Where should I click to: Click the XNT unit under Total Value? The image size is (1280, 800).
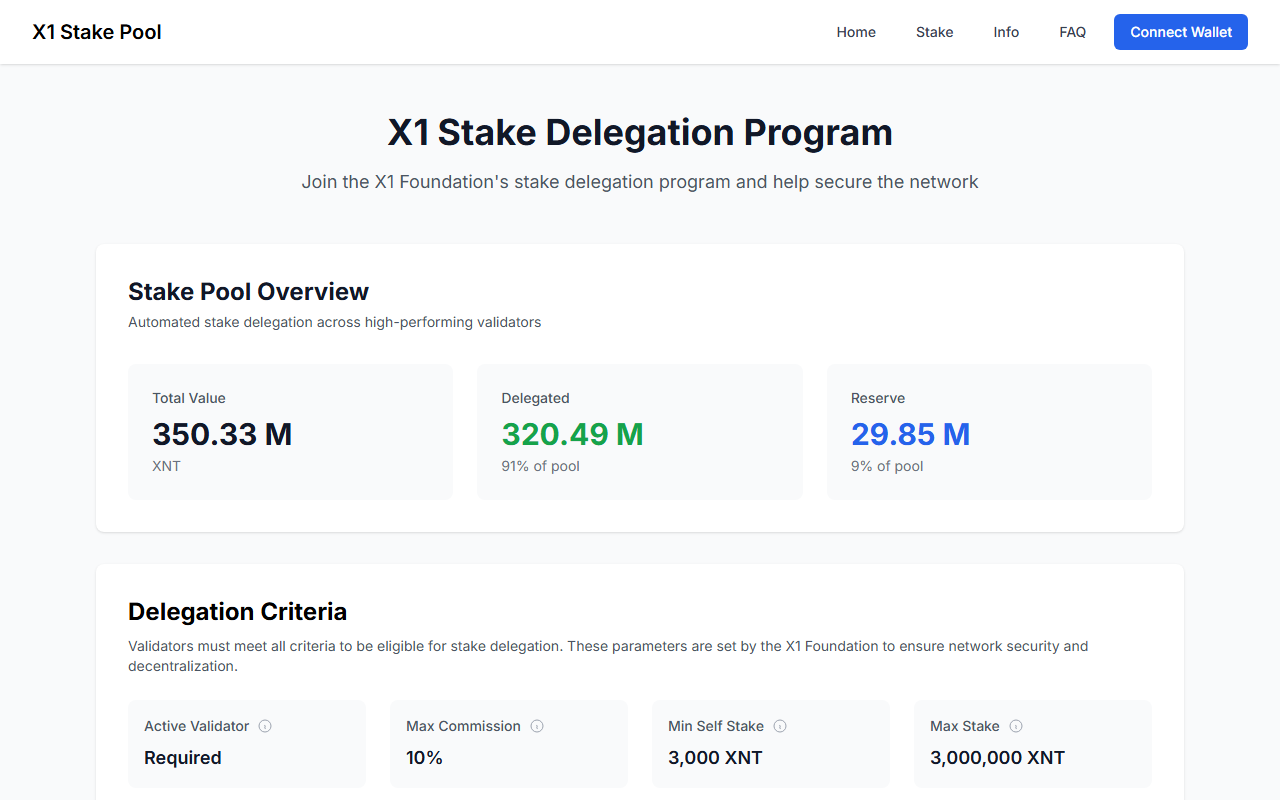(166, 466)
